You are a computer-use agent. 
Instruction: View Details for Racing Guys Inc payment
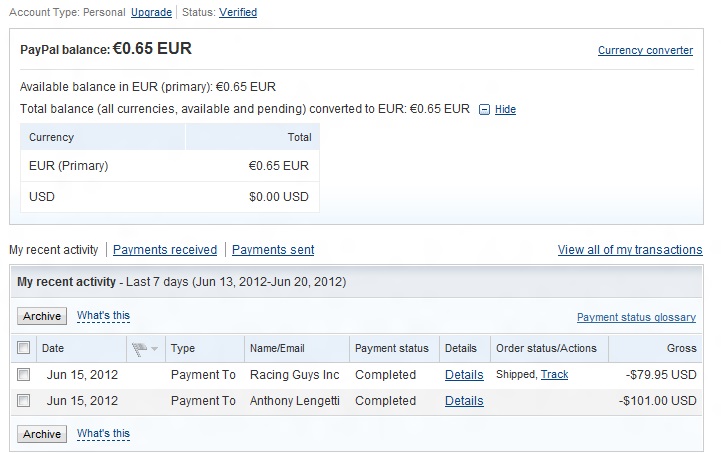click(x=464, y=375)
